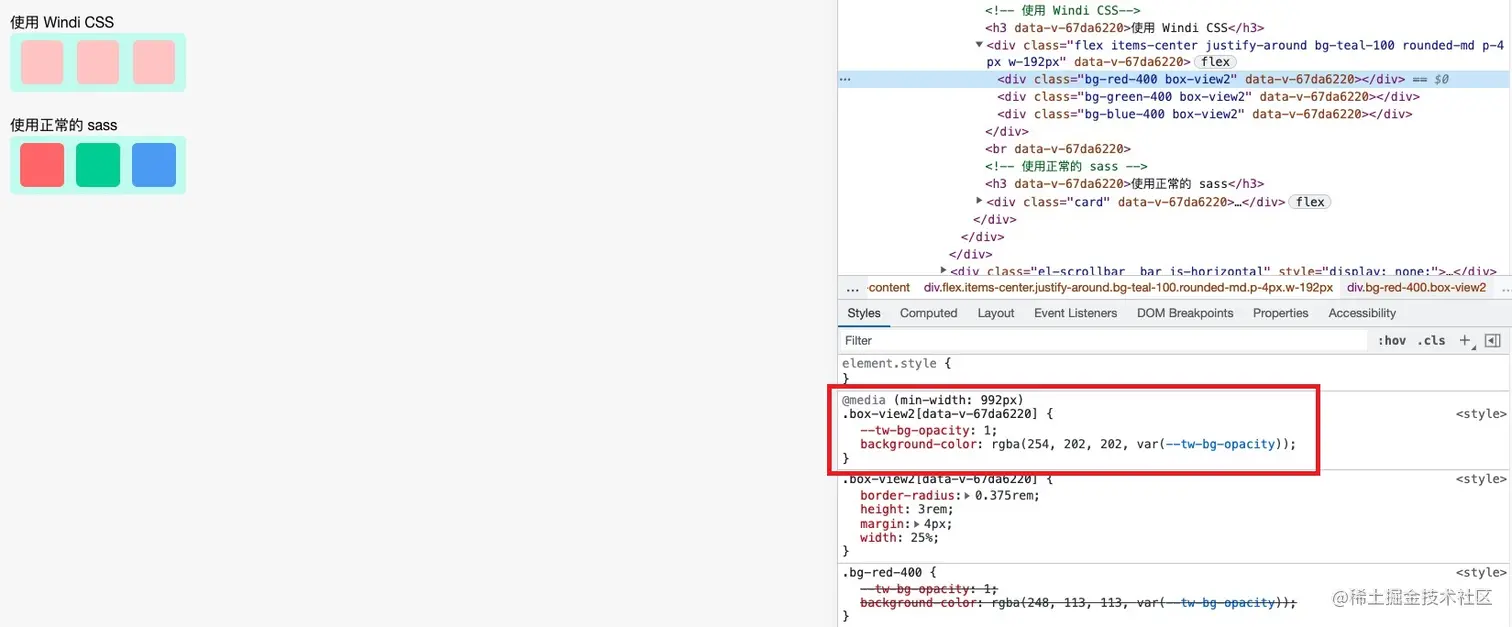Collapse the teal flex container div
This screenshot has width=1512, height=627.
click(978, 44)
